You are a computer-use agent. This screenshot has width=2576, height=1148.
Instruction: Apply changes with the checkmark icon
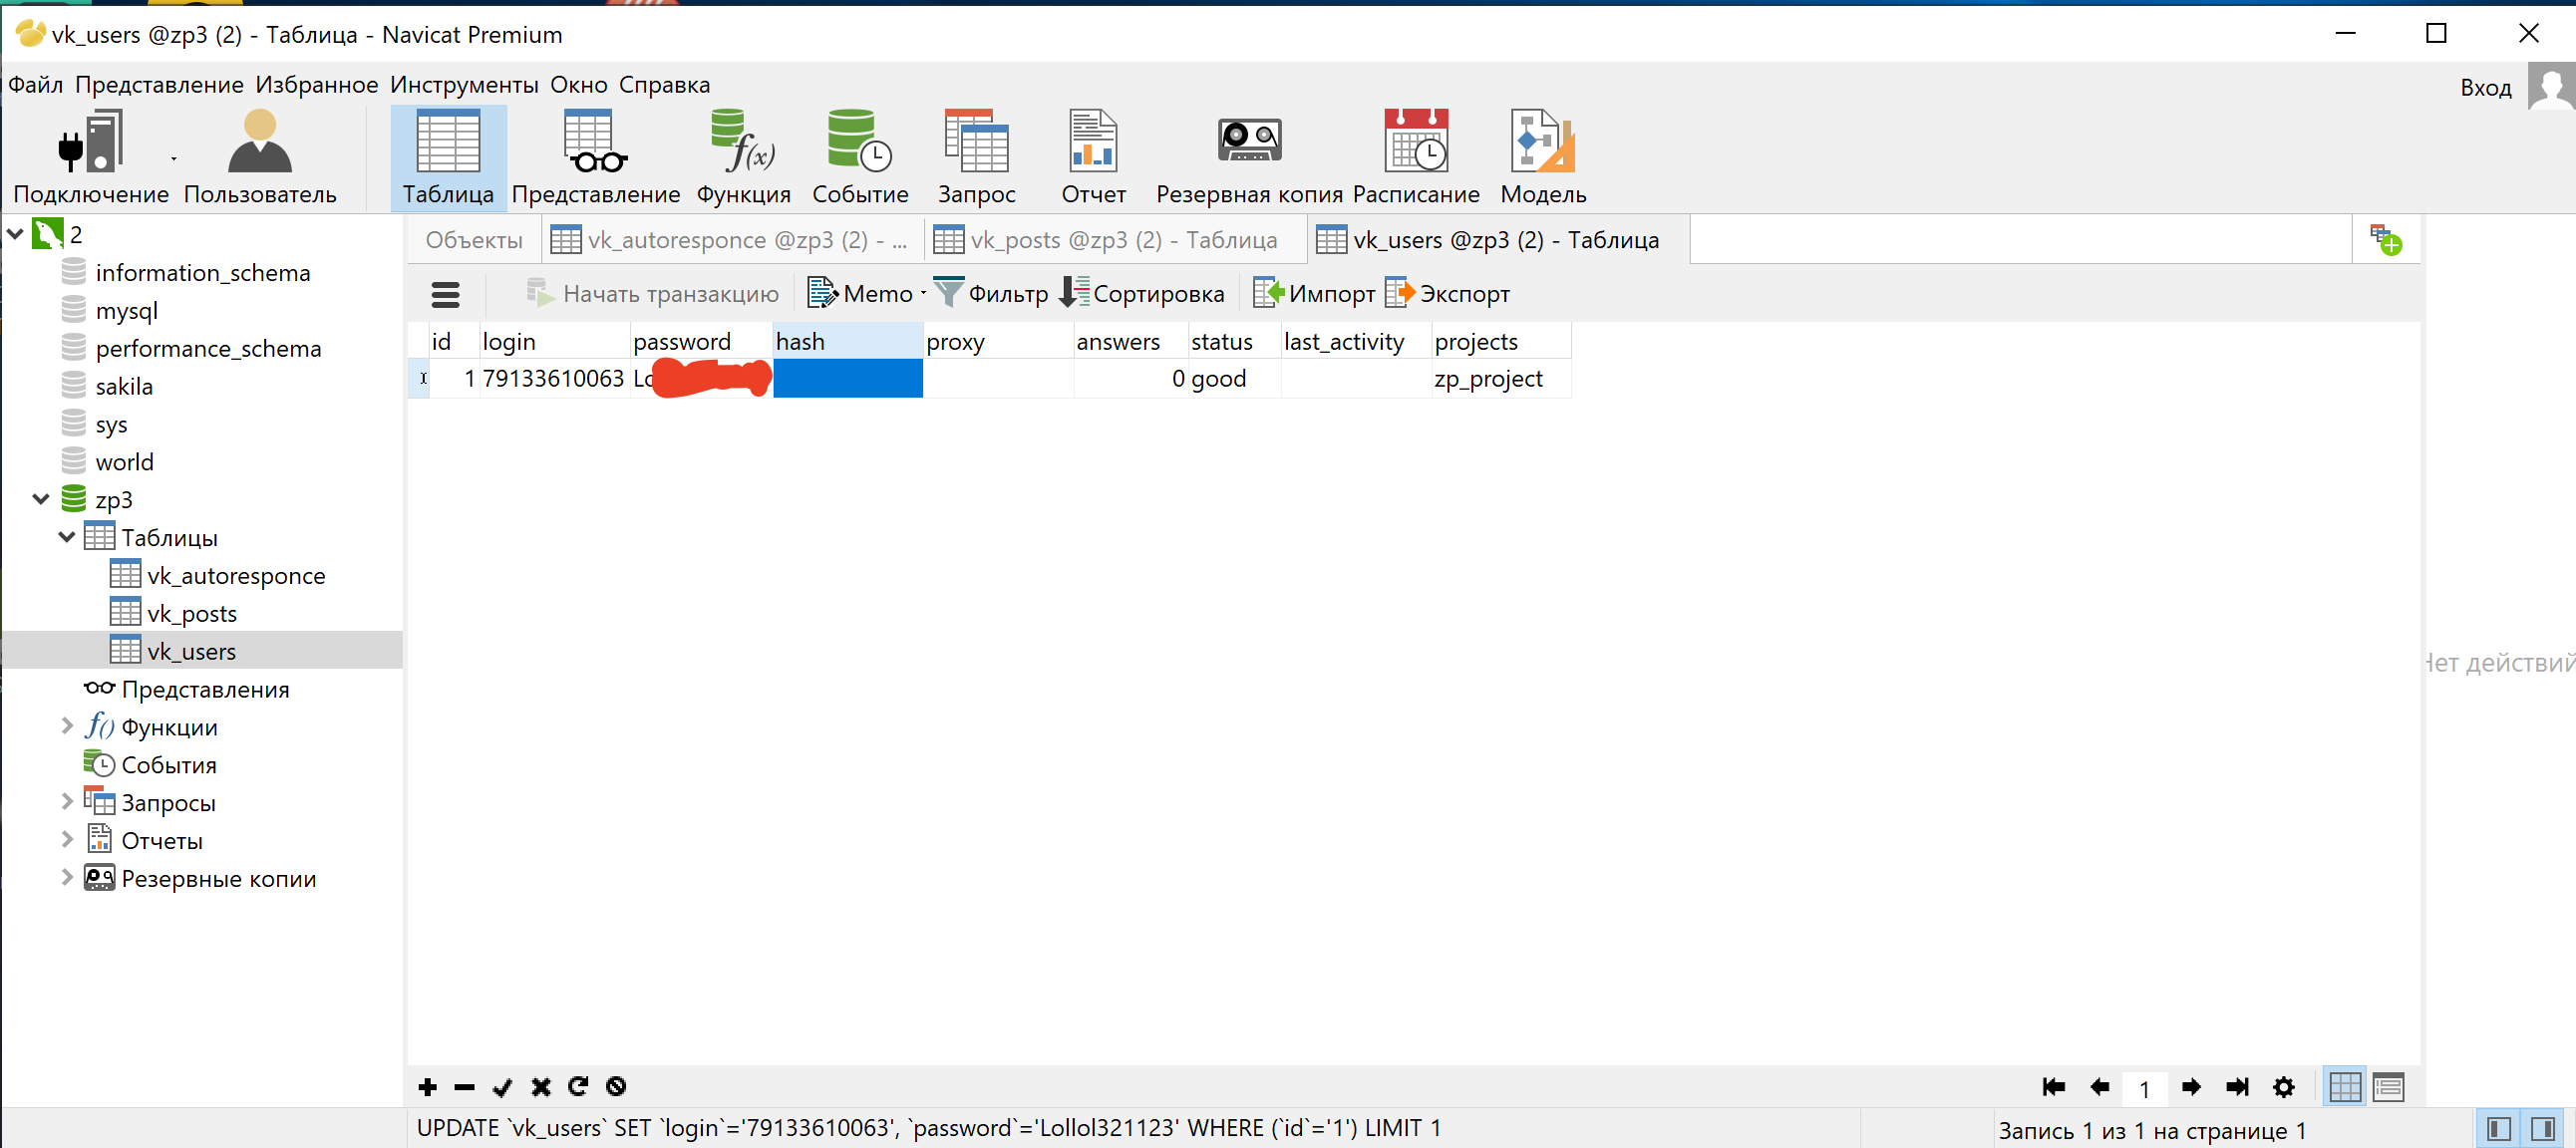click(502, 1087)
